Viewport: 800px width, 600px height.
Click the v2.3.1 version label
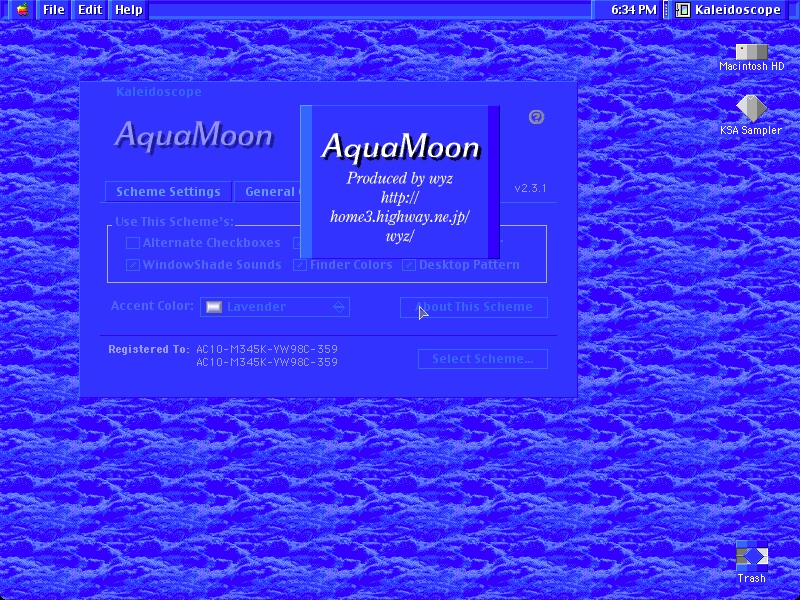[530, 188]
